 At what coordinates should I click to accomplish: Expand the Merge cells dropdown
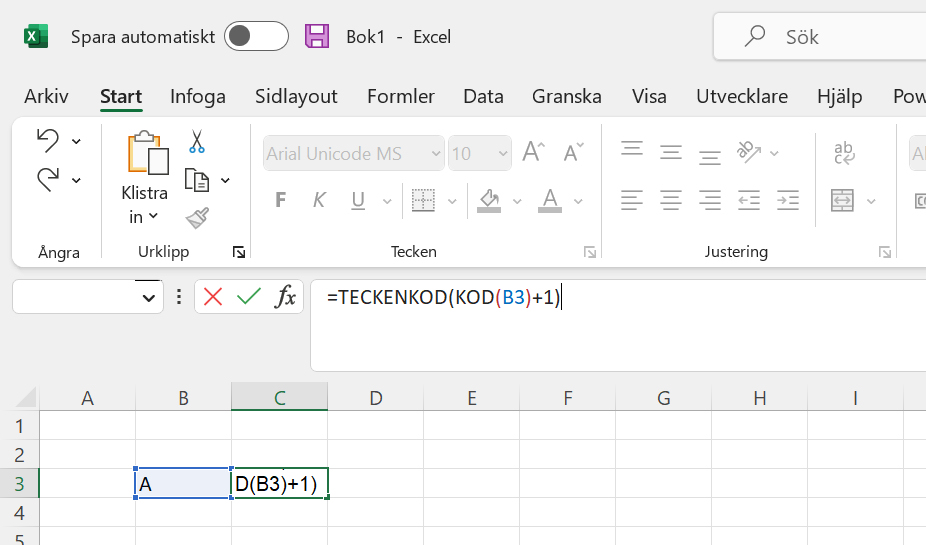(x=871, y=201)
